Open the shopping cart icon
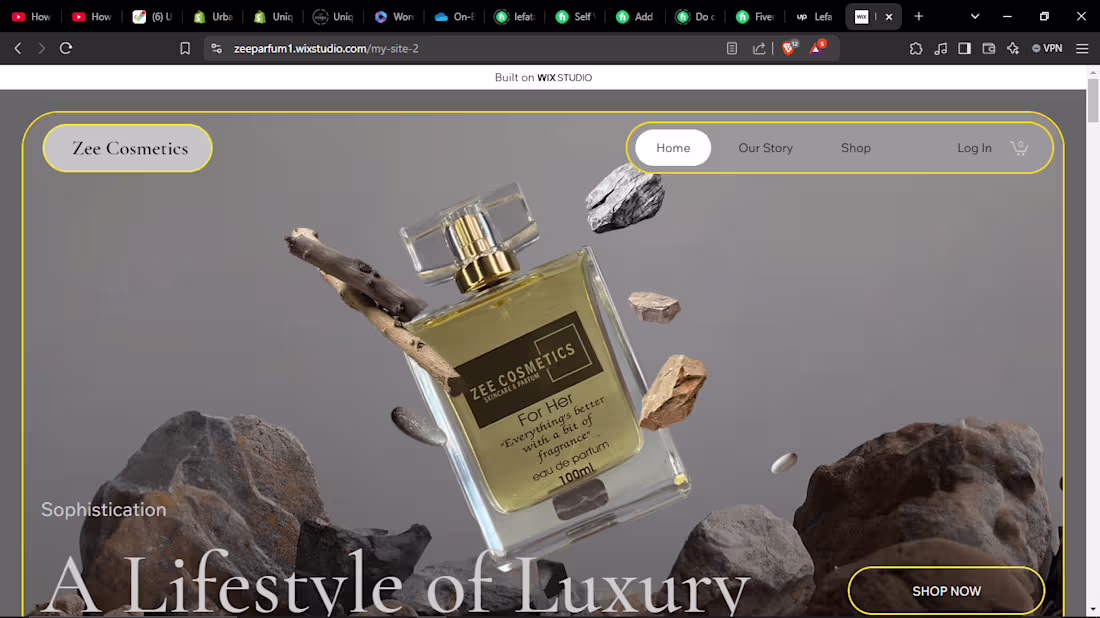 (1019, 147)
